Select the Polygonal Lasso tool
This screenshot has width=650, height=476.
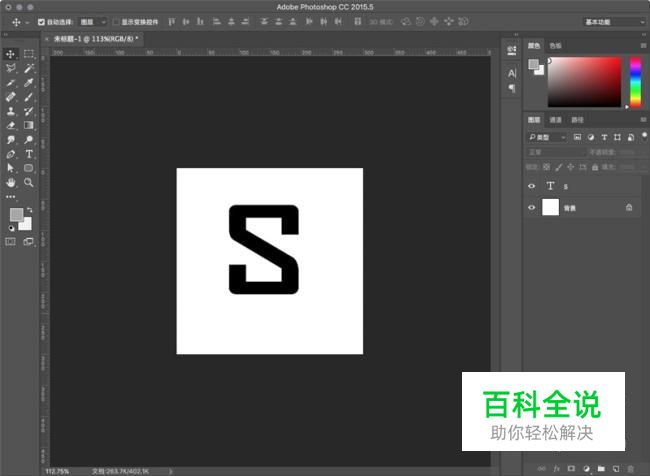[10, 68]
